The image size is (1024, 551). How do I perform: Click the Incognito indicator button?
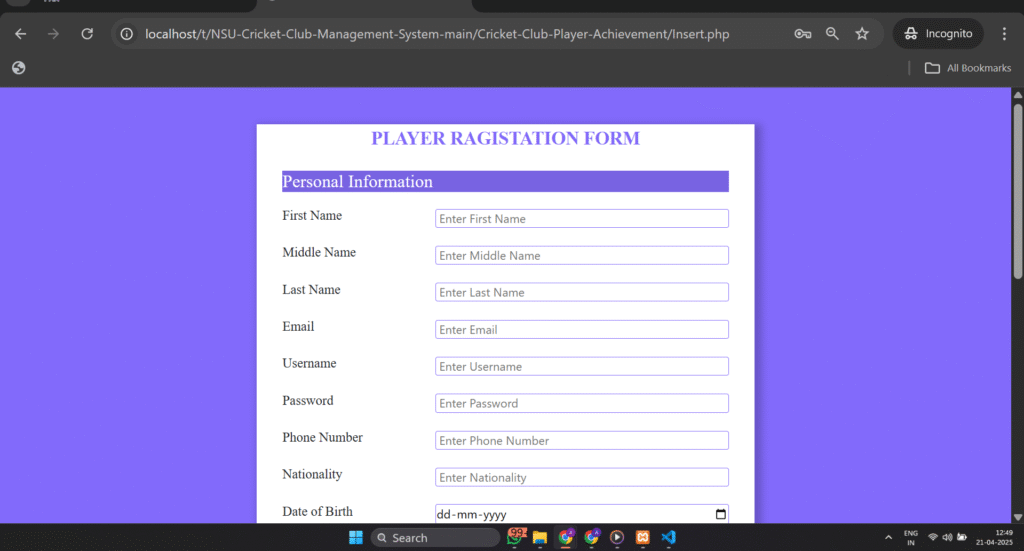[938, 34]
